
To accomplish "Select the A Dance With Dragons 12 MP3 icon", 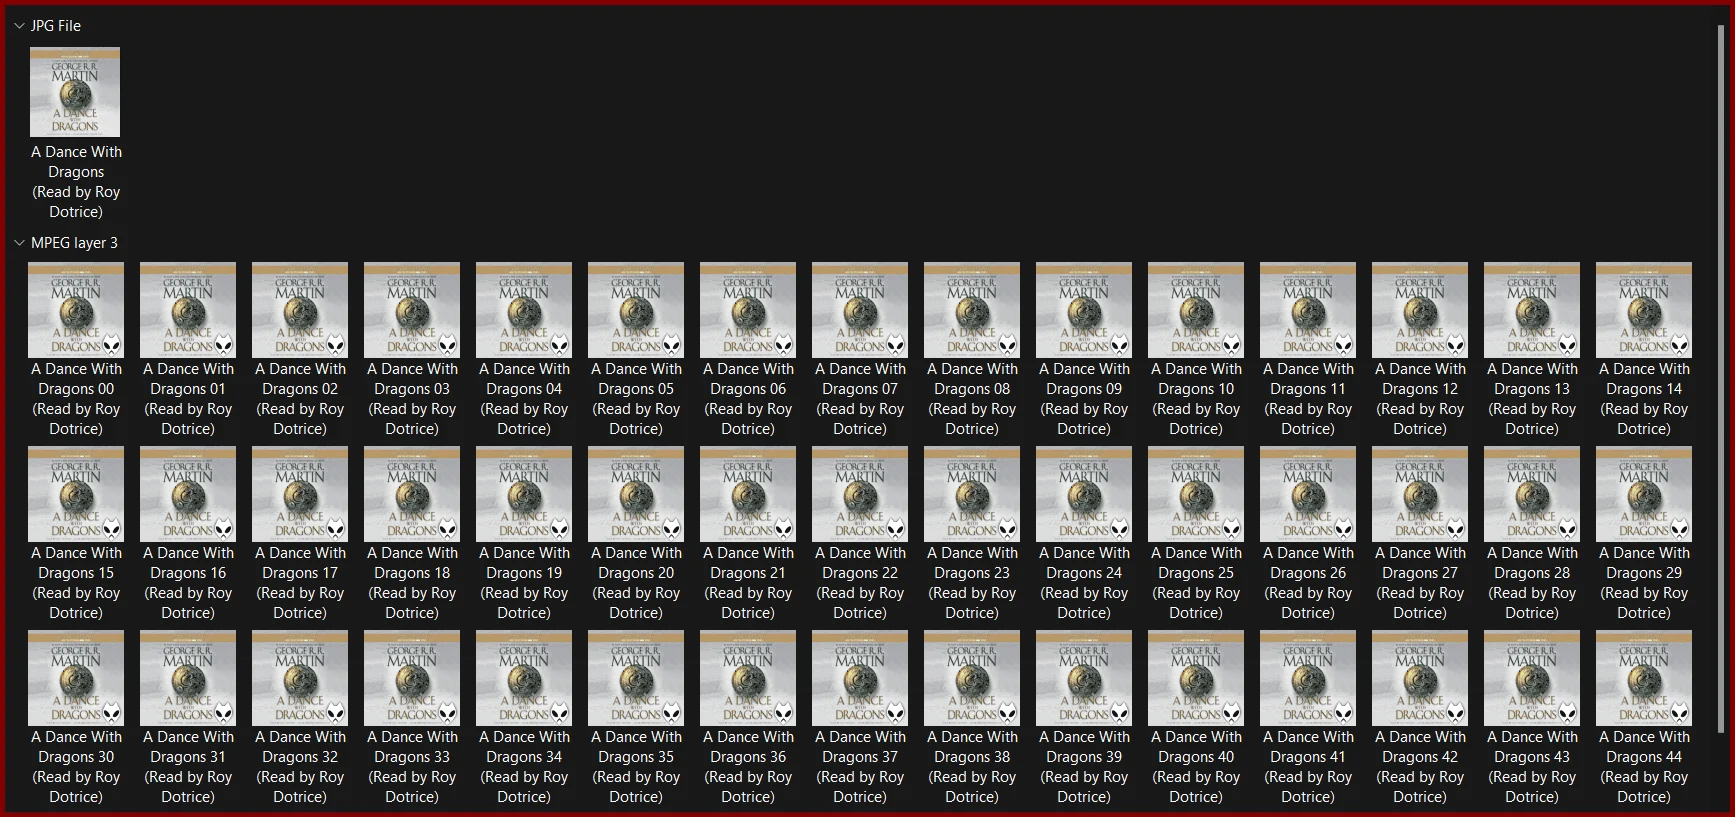I will 1420,310.
